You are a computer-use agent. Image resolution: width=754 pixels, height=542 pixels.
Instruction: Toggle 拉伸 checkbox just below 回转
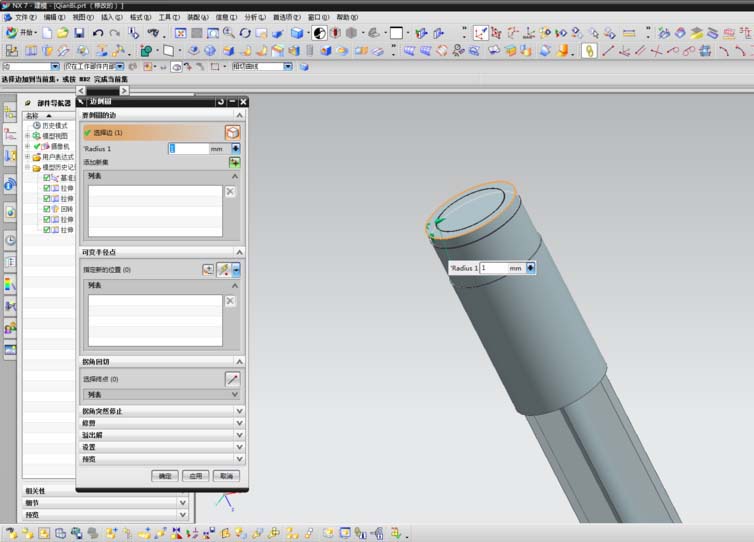[47, 219]
